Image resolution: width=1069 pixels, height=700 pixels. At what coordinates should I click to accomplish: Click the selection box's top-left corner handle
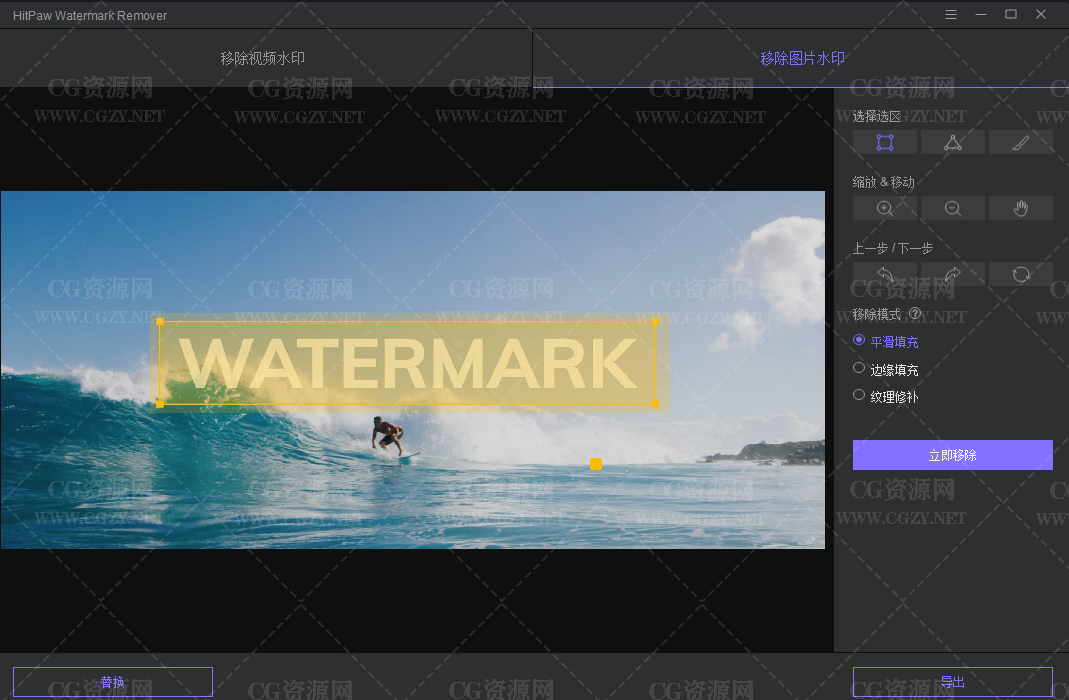click(160, 322)
